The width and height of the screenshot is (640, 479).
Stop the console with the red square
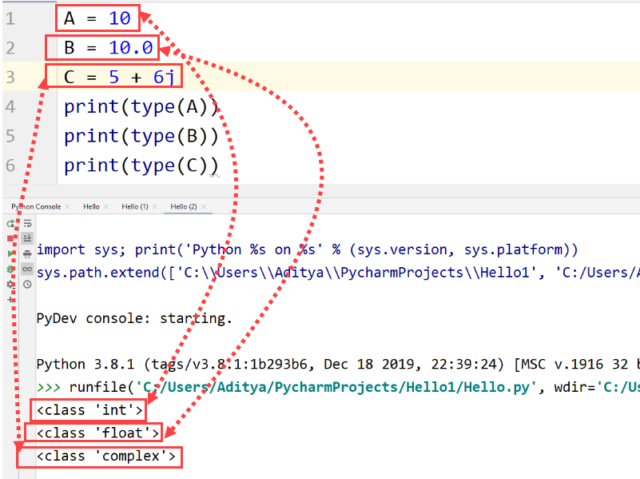pos(10,240)
